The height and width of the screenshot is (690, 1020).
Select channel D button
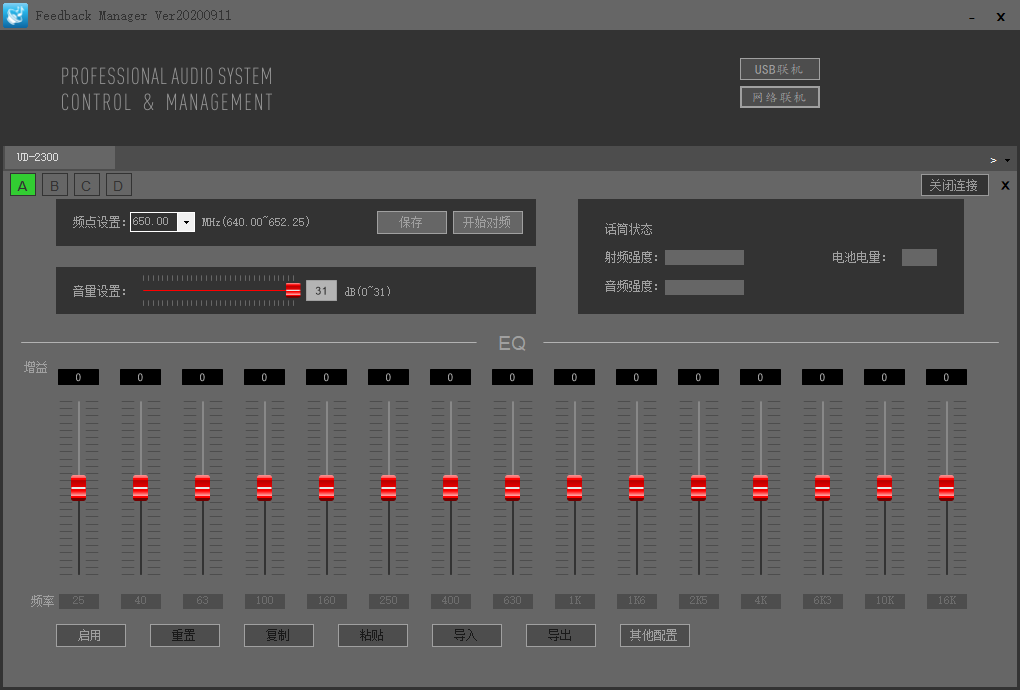[x=118, y=185]
